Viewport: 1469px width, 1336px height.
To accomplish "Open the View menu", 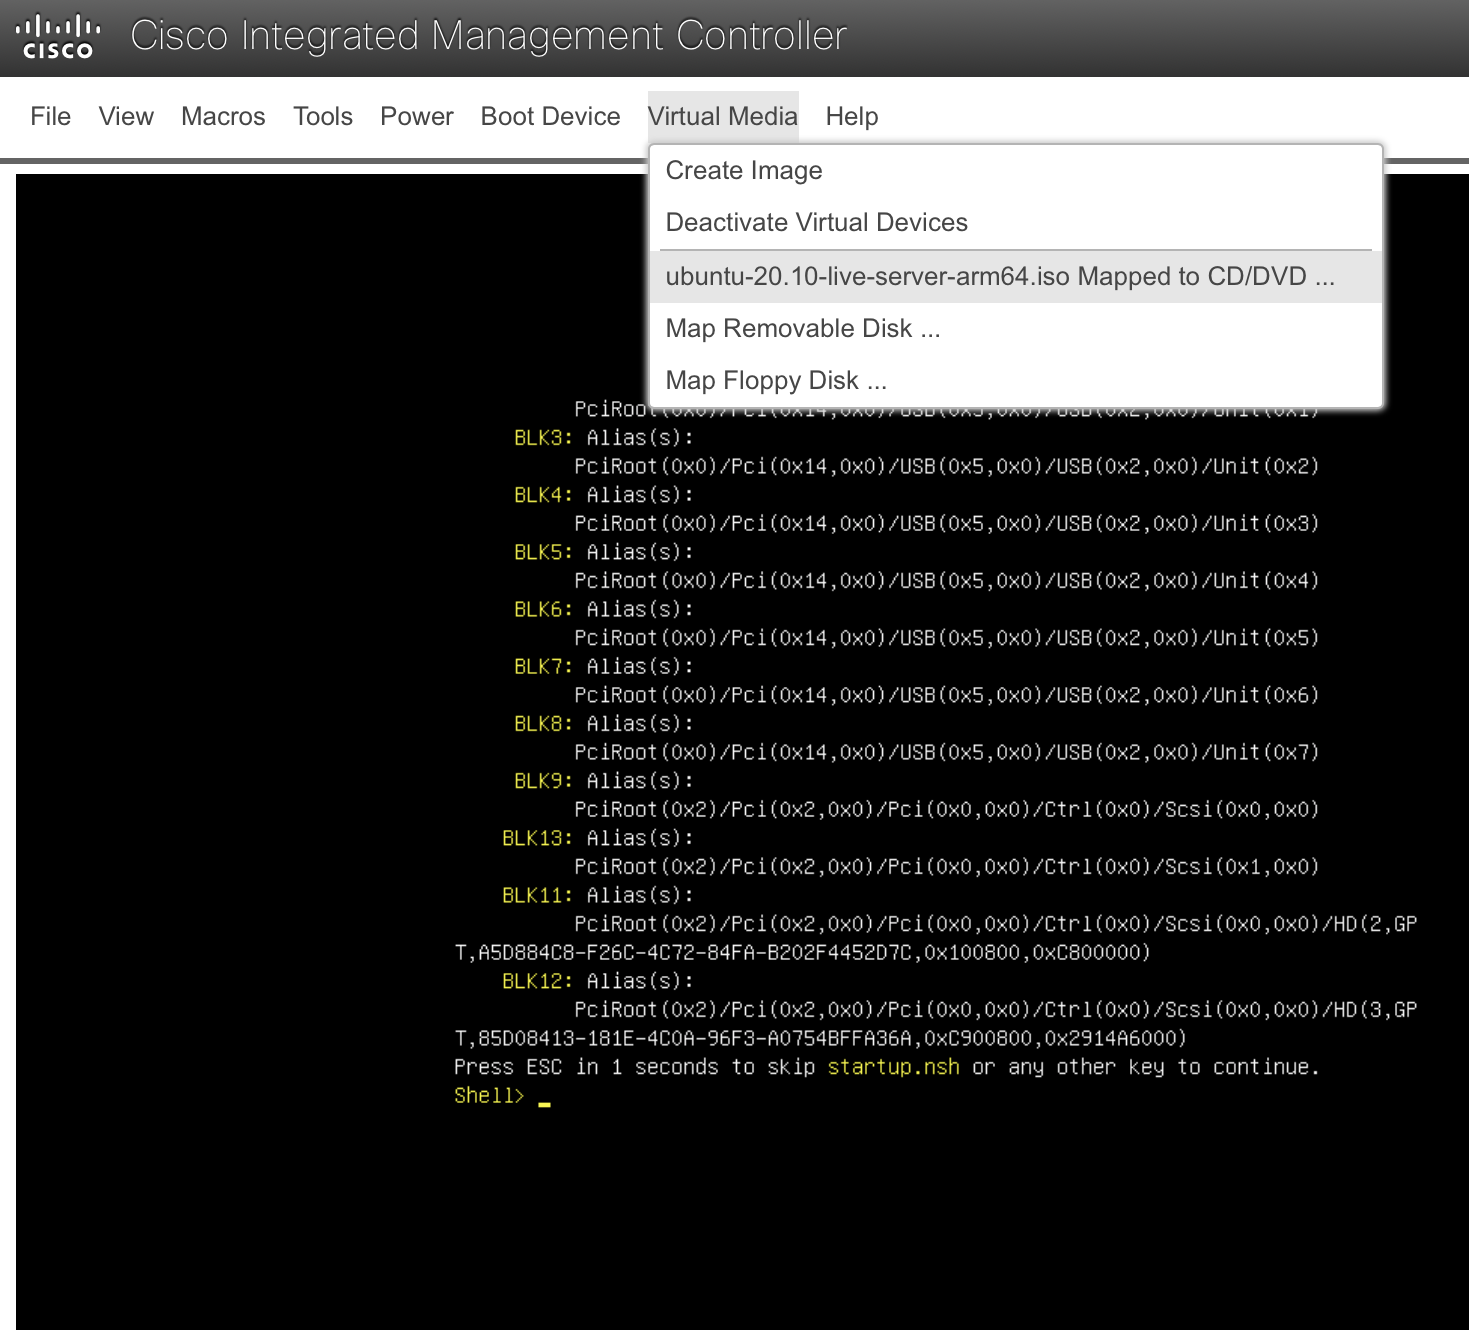I will click(x=125, y=116).
